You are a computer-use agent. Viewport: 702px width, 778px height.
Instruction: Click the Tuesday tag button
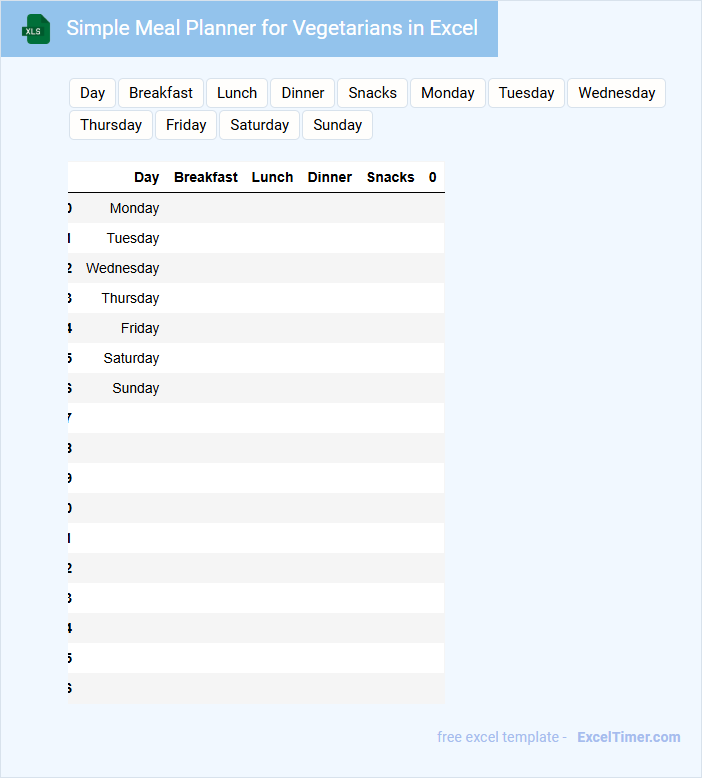click(526, 93)
